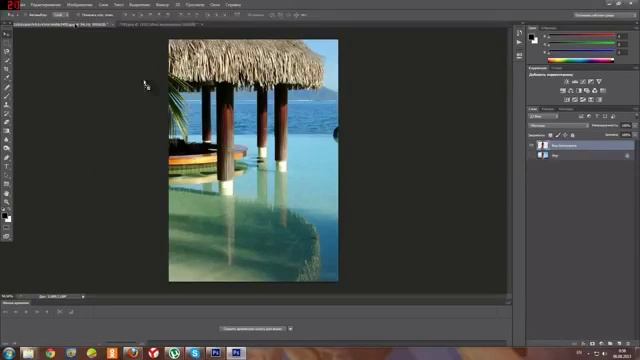Add a Photo Filter adjustment layer
Viewport: 640px width, 360px height.
tap(587, 91)
